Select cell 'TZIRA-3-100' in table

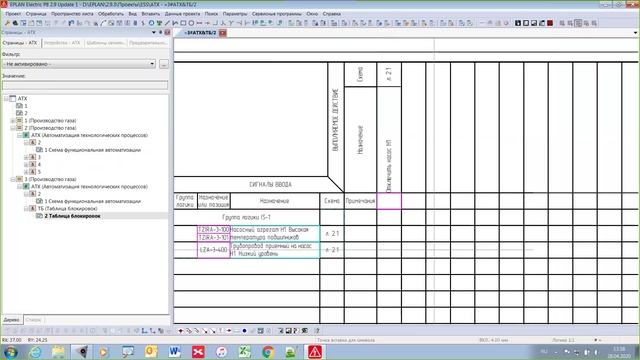pyautogui.click(x=214, y=230)
